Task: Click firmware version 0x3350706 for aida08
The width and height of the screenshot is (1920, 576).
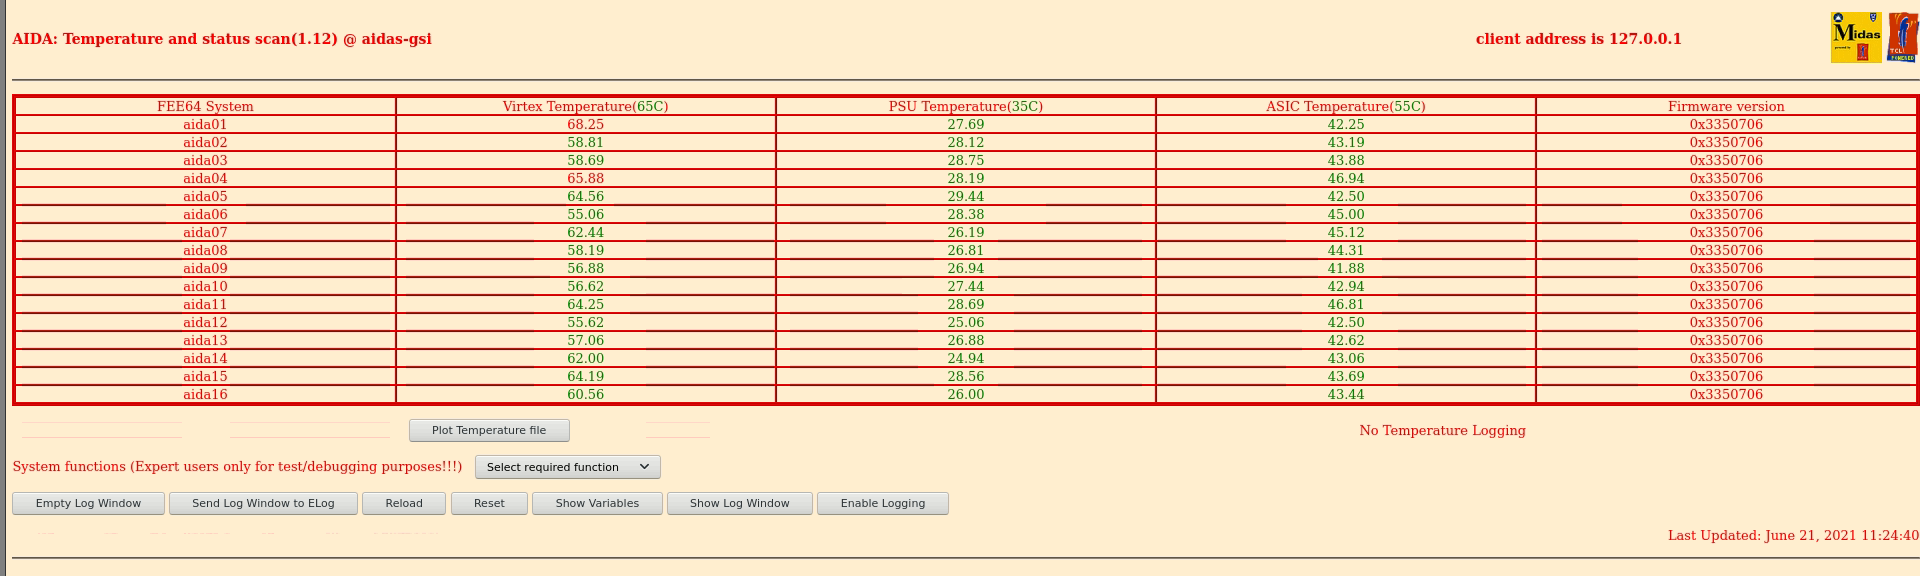Action: pyautogui.click(x=1726, y=251)
